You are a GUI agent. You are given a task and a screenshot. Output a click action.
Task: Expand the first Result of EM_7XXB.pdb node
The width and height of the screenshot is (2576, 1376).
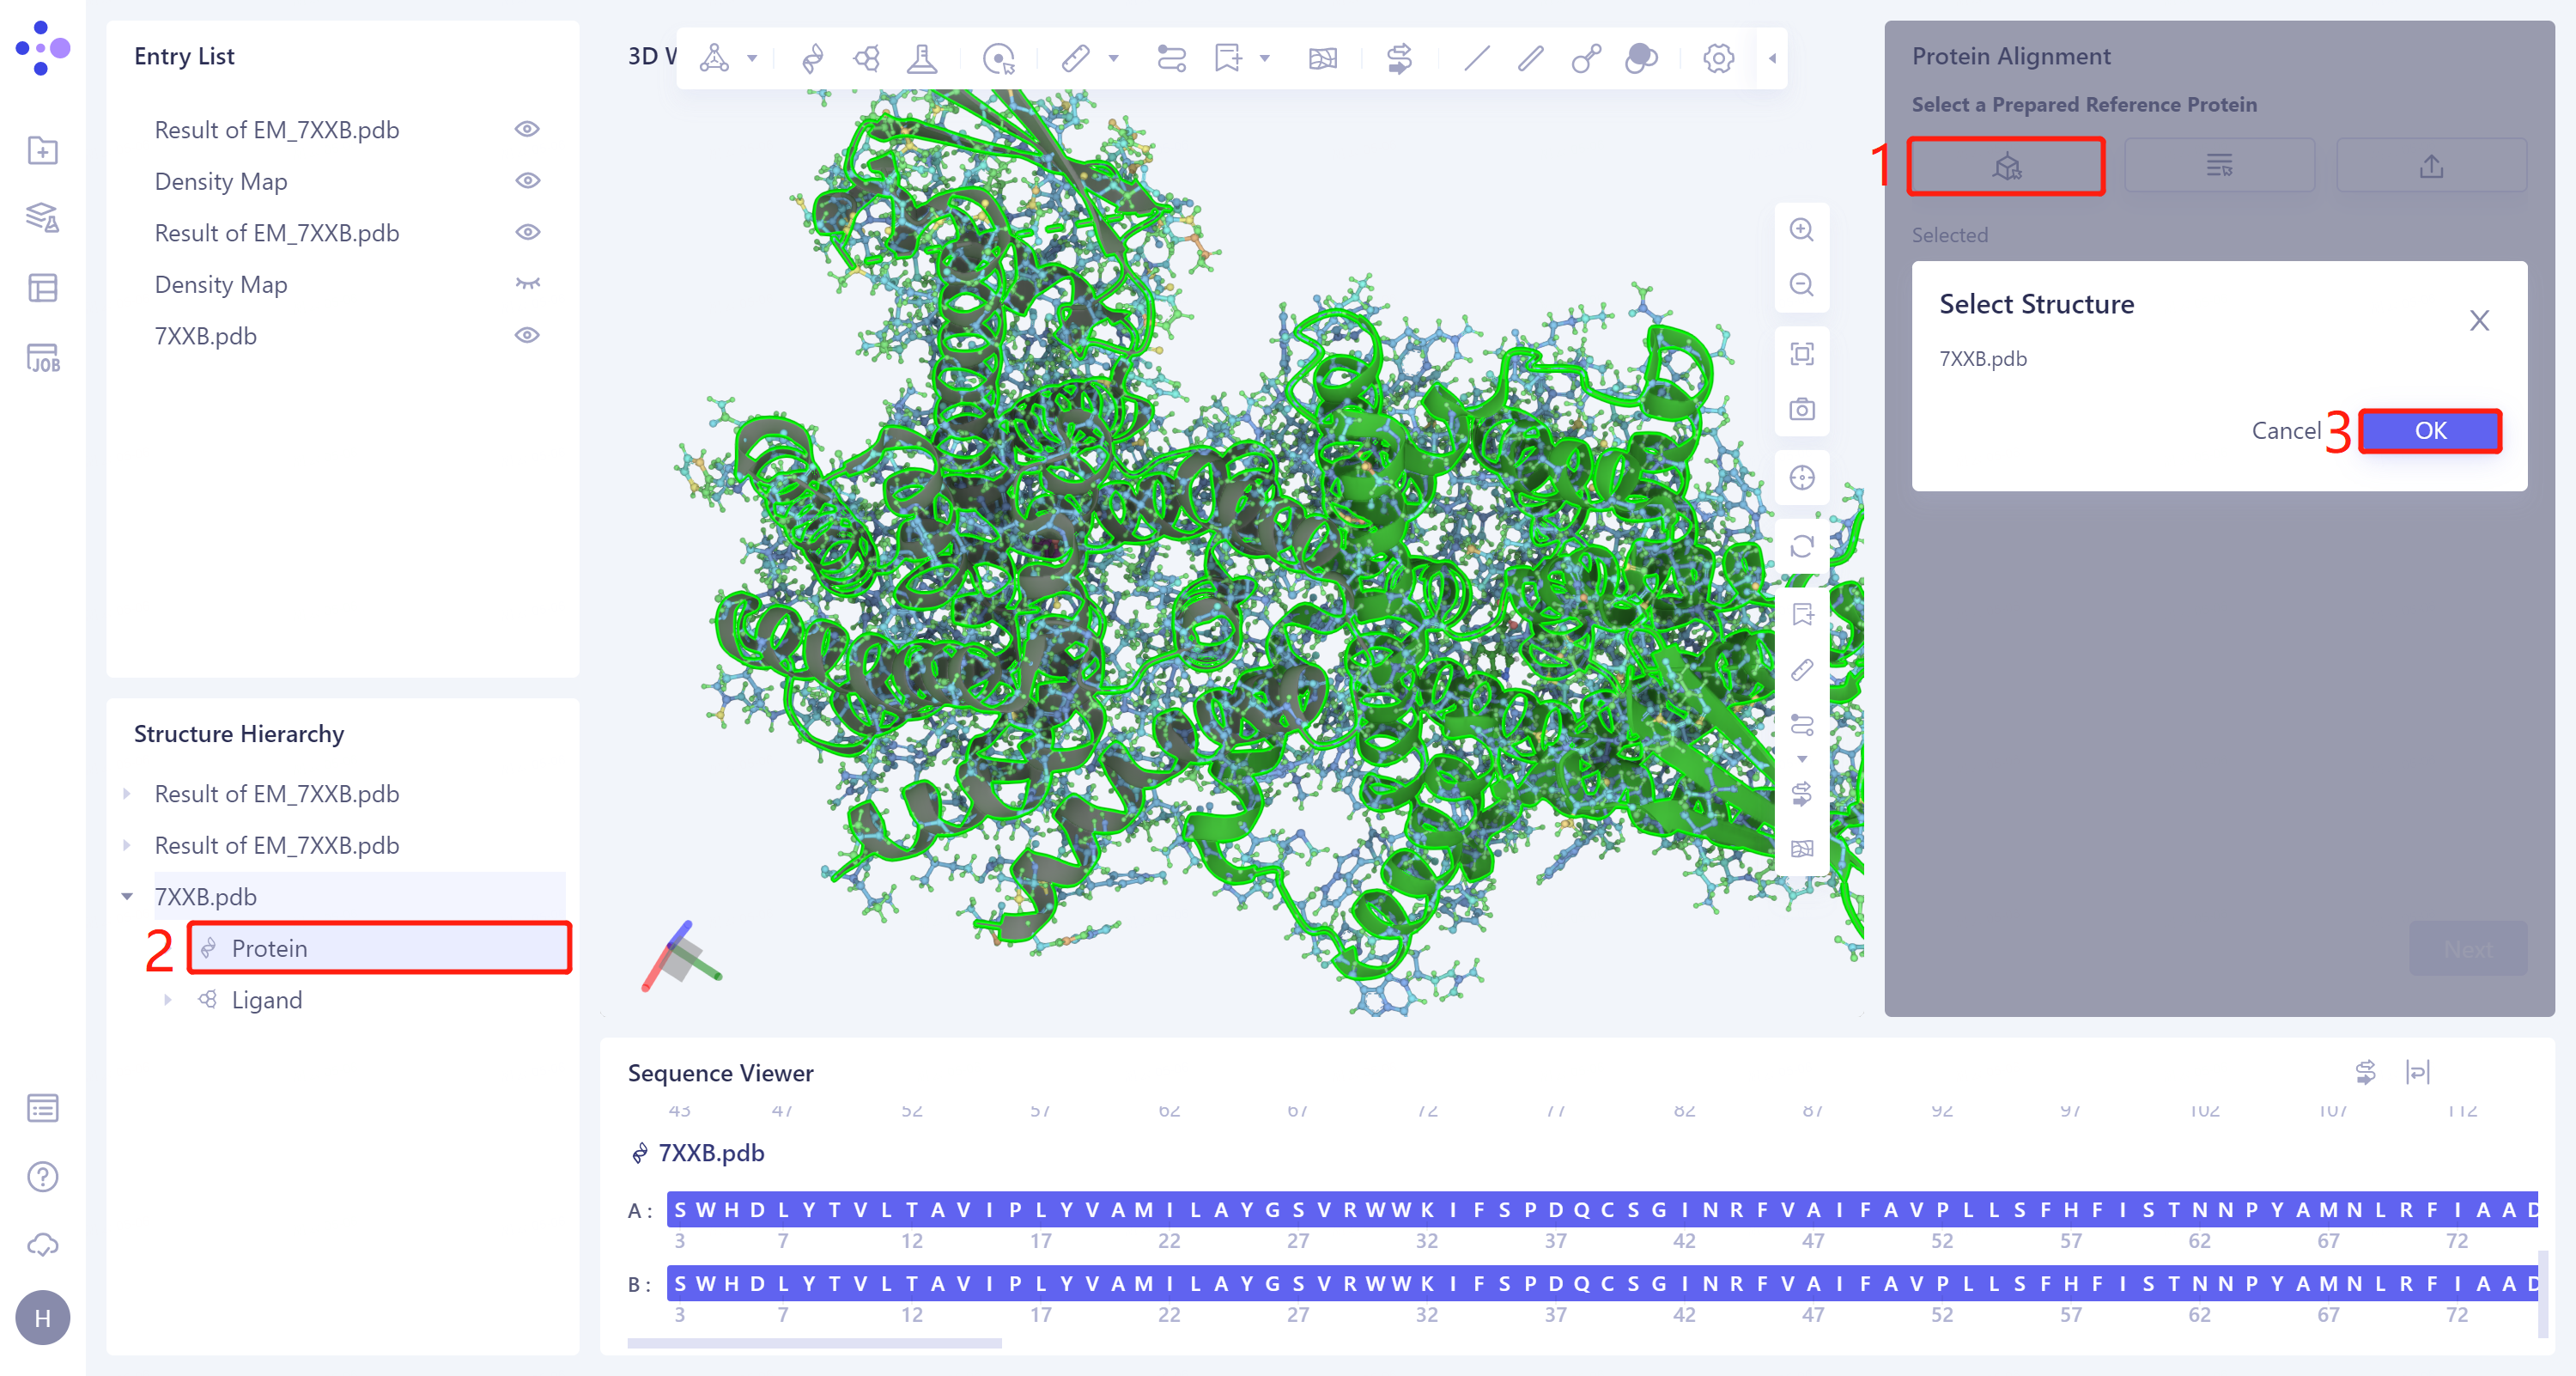click(x=127, y=793)
